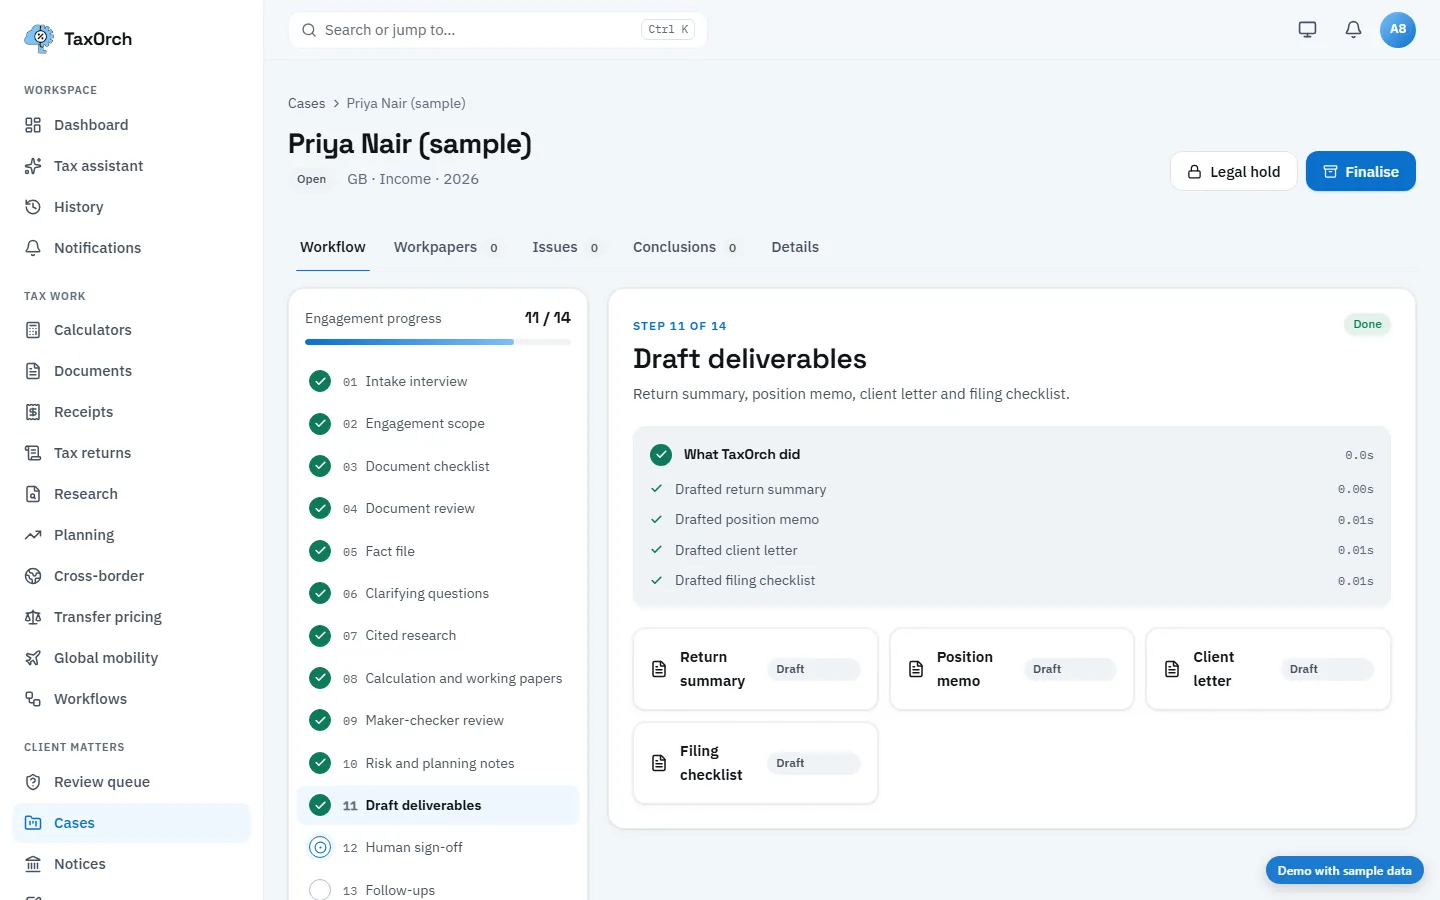The height and width of the screenshot is (900, 1440).
Task: Select step 04 Document review
Action: [438, 508]
